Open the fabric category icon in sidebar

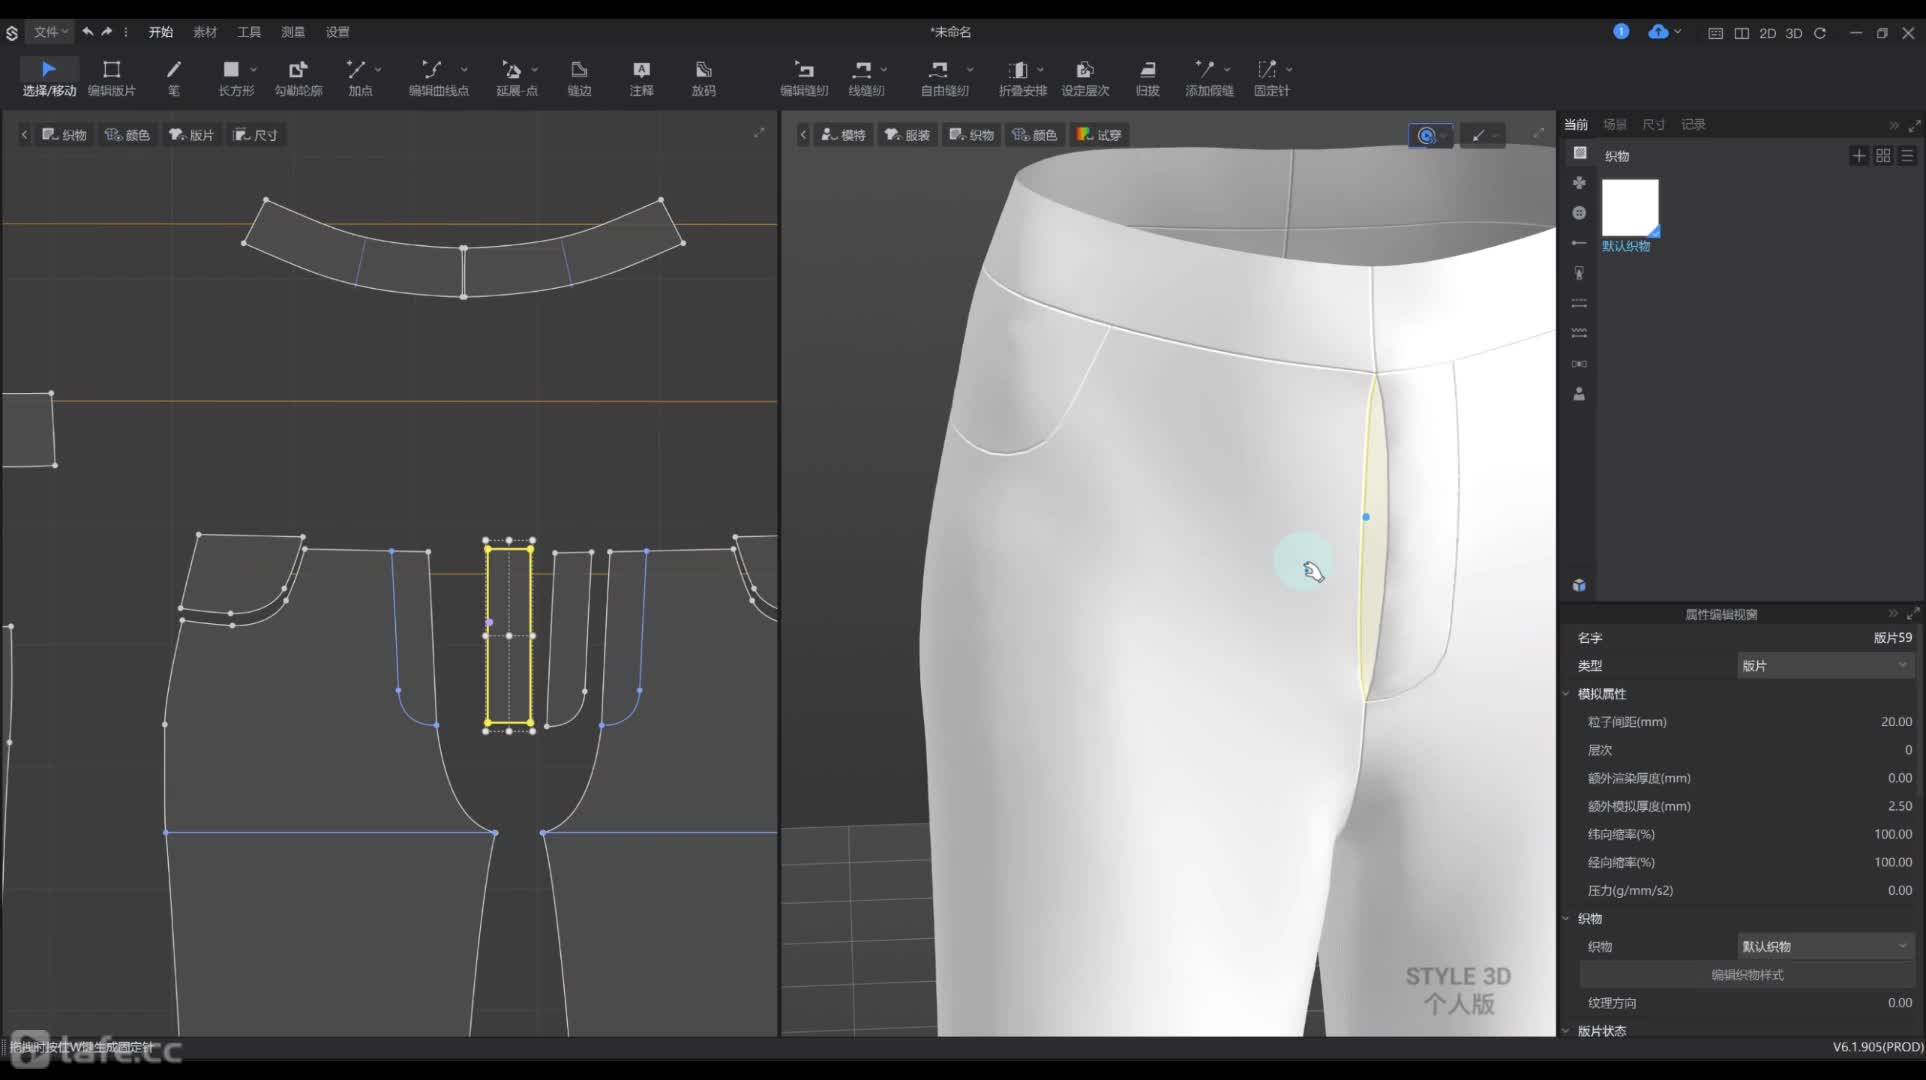click(x=1579, y=153)
